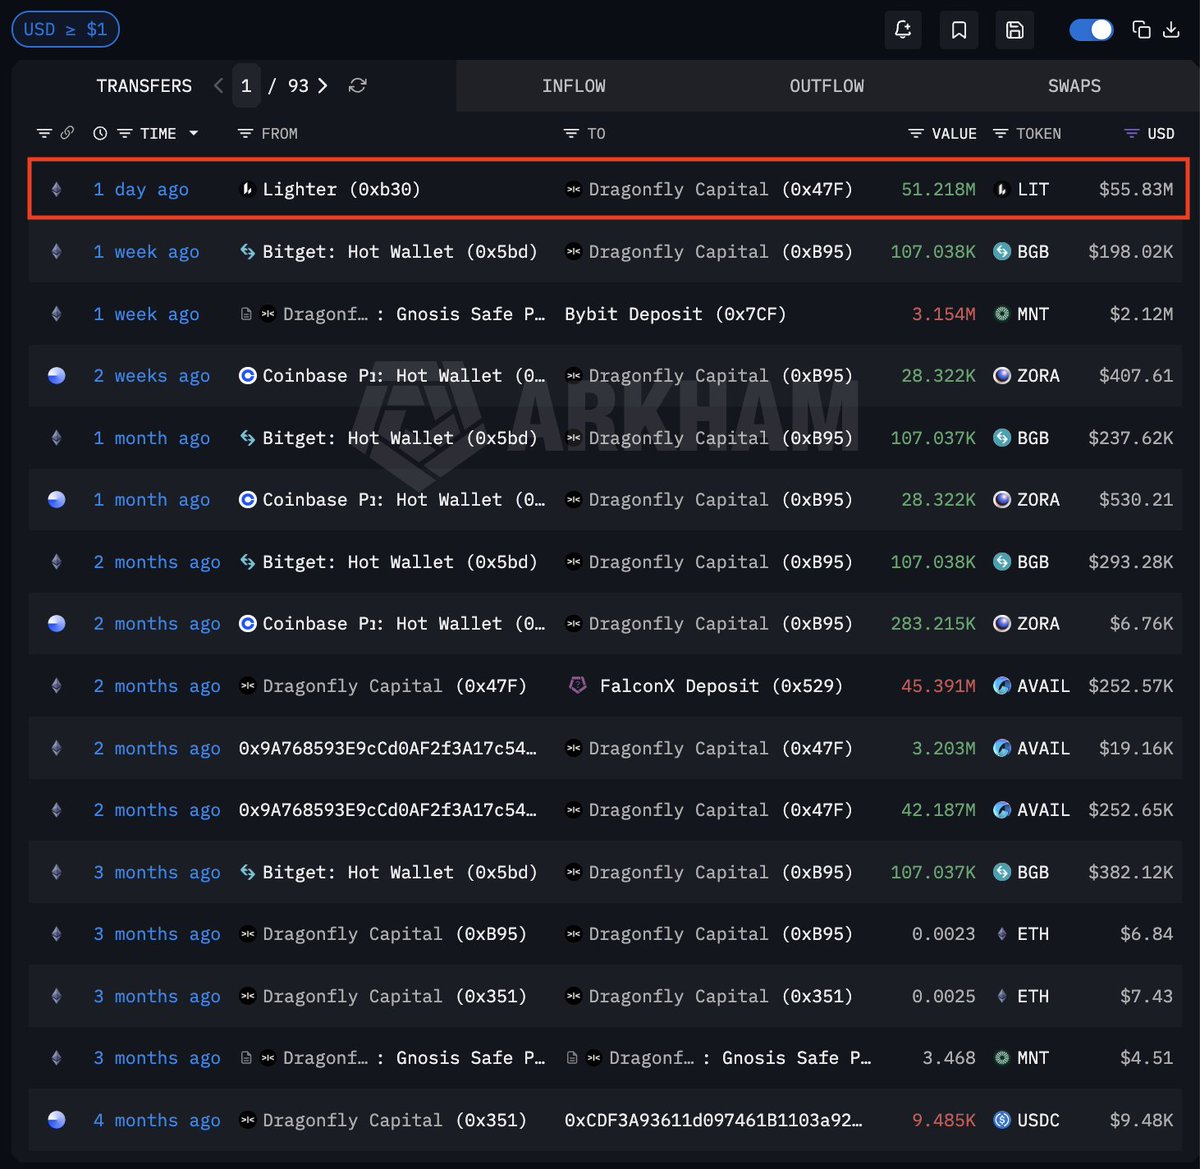Screen dimensions: 1200x1169
Task: Click Lighter logo icon in first row
Action: [247, 189]
